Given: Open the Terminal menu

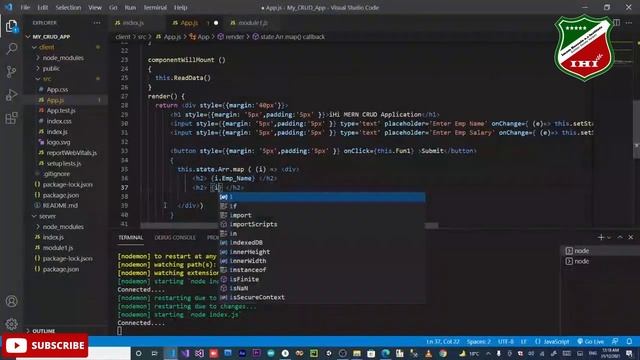Looking at the screenshot, I should click(155, 7).
